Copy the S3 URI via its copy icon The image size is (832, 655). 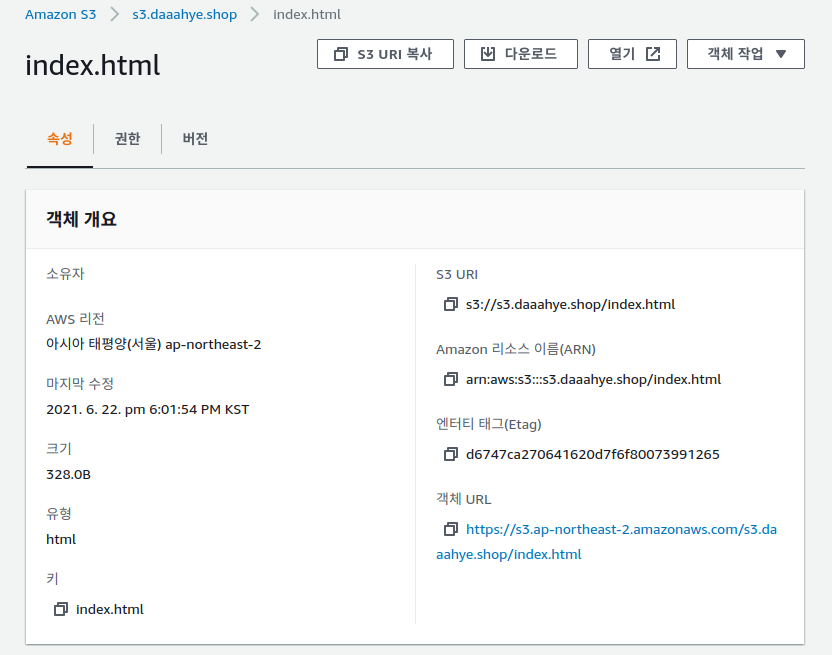pos(450,304)
